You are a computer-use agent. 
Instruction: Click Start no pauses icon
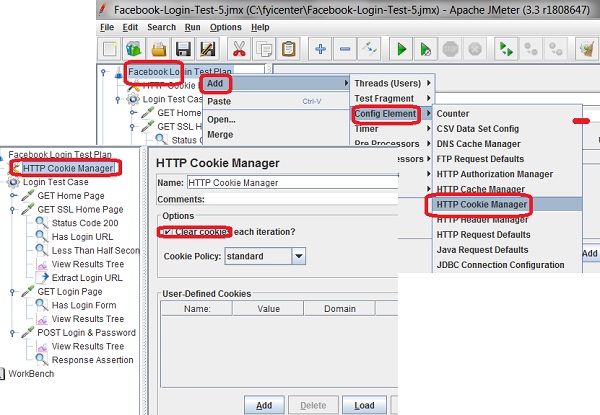(426, 49)
